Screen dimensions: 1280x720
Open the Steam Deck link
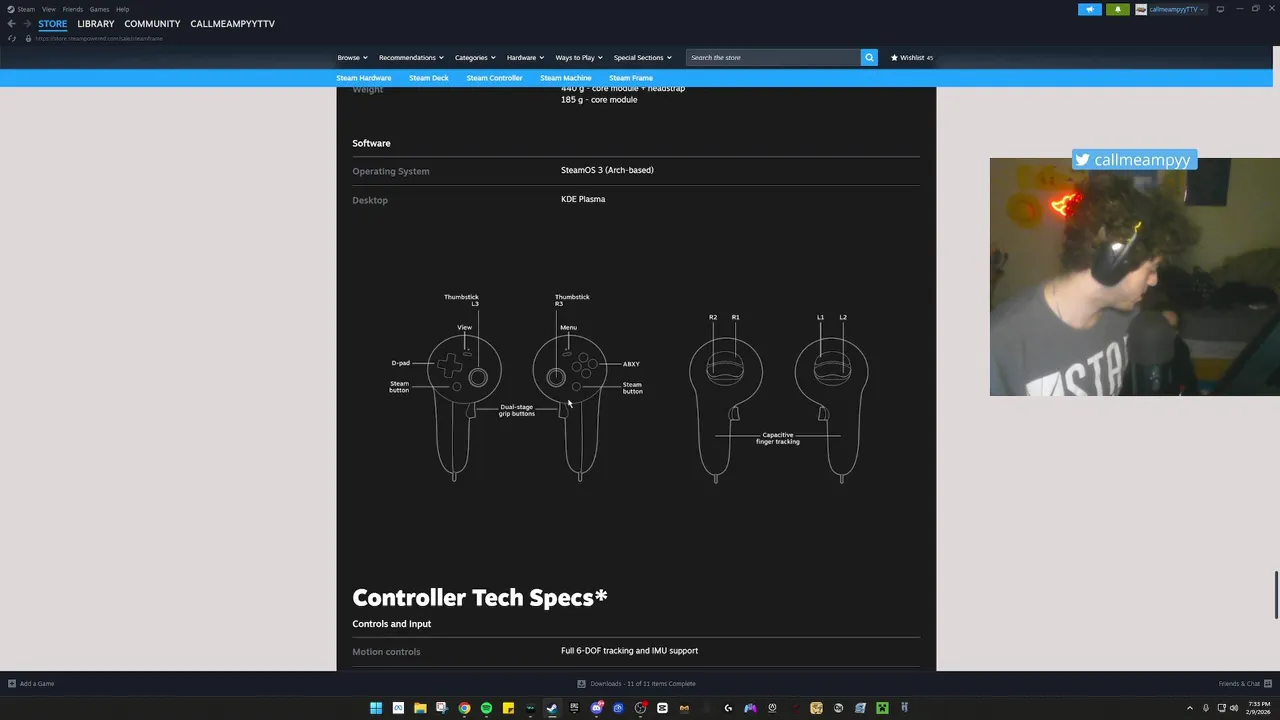coord(428,78)
